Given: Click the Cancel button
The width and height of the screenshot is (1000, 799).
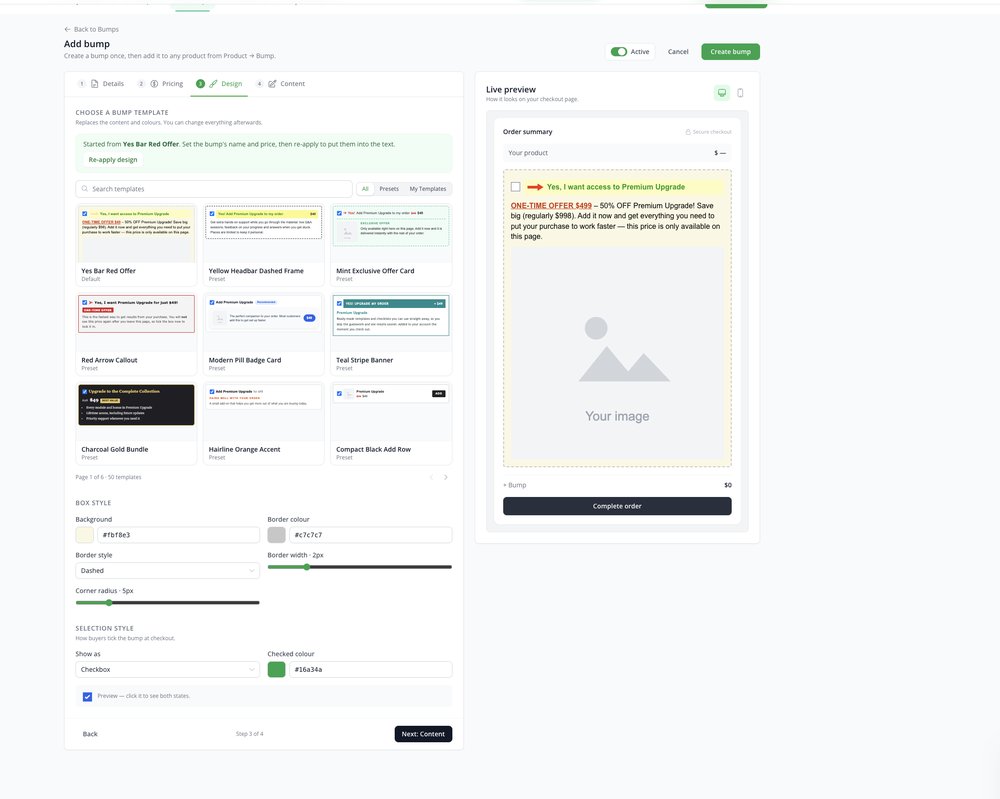Looking at the screenshot, I should [678, 52].
